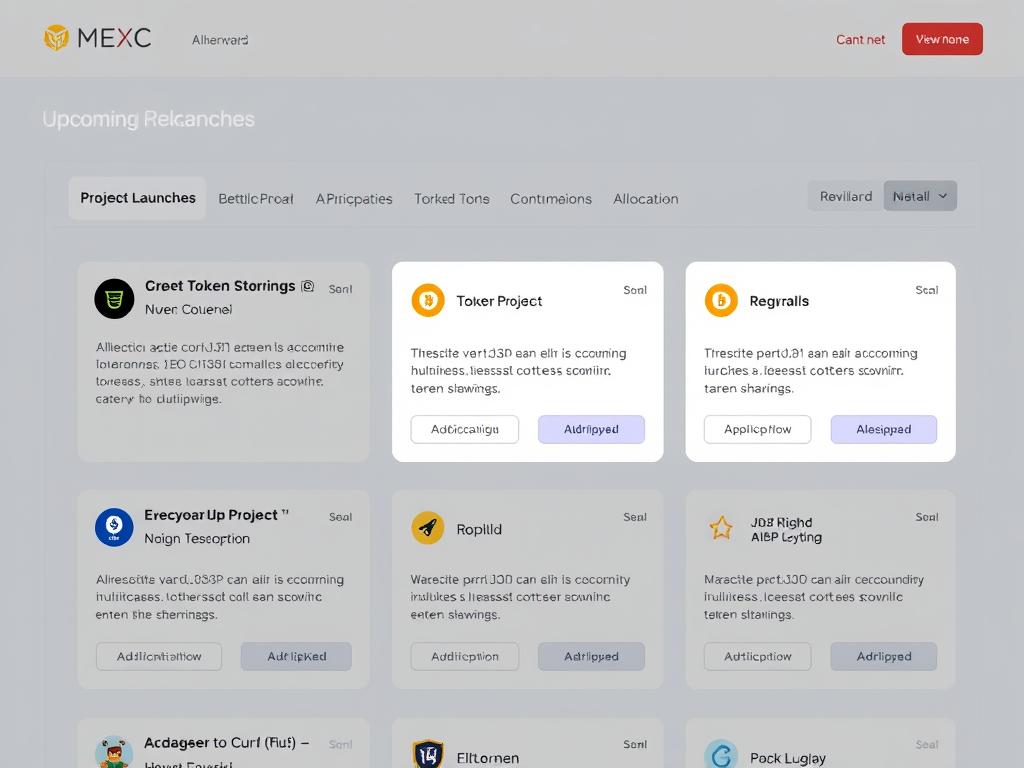This screenshot has width=1024, height=768.
Task: Switch to the Allocation tab
Action: (645, 198)
